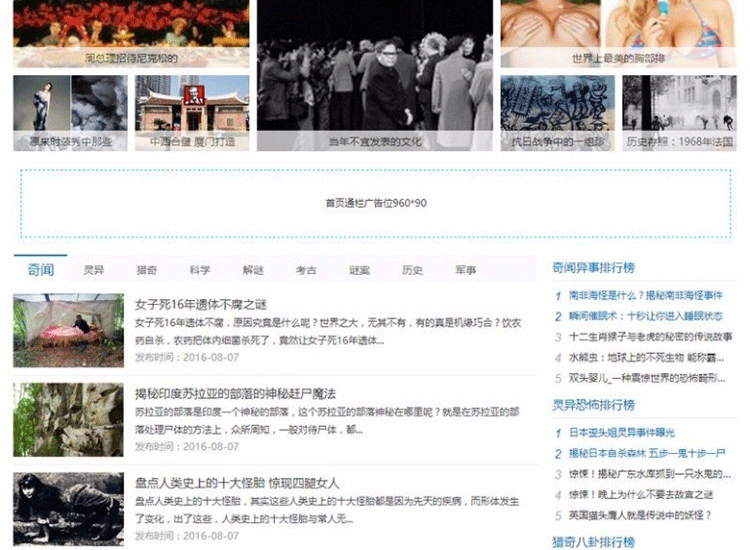
Task: Click thumbnail of the 苏拉亚 tribe article
Action: [x=68, y=420]
